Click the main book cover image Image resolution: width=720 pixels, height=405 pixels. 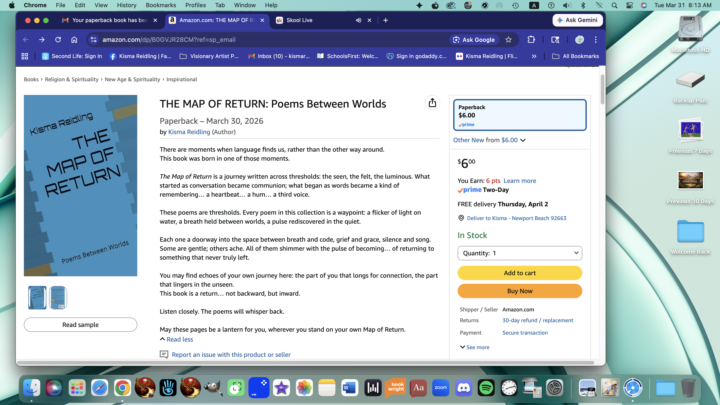80,186
